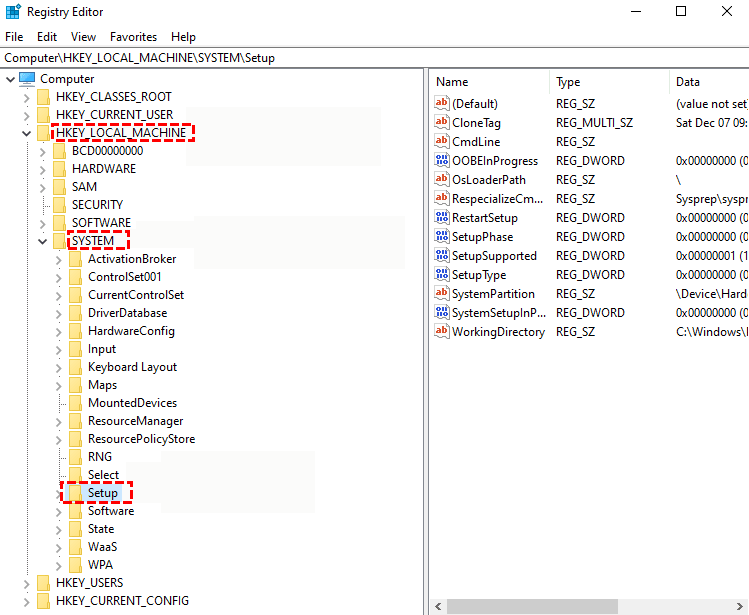Select the OOBEInProgress DWORD value icon
The image size is (749, 615).
pyautogui.click(x=442, y=161)
